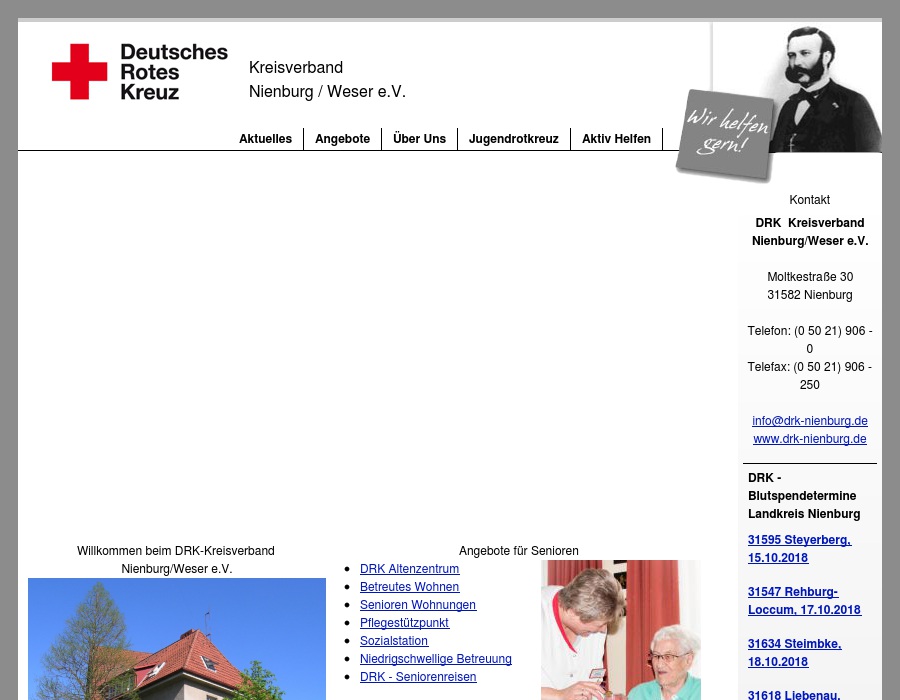
Task: Open DRK - Seniorenreisen
Action: (x=418, y=676)
